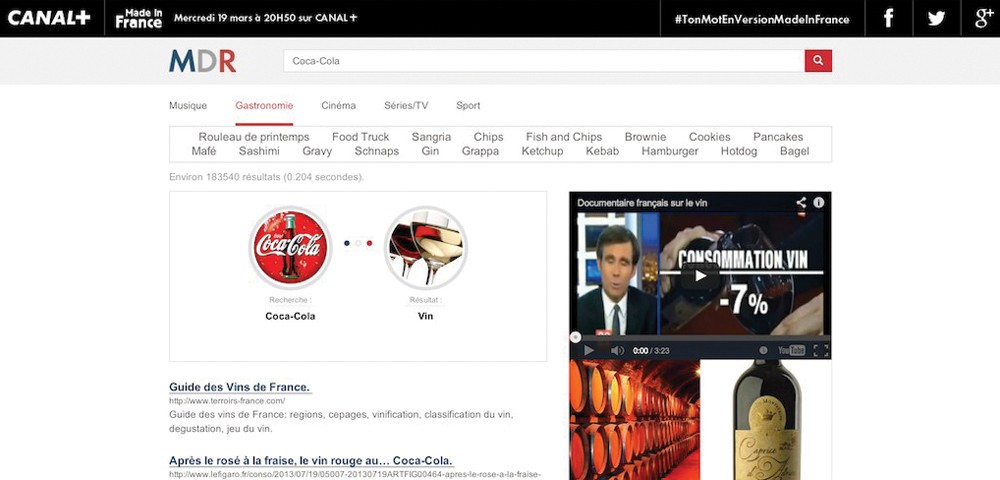Click the video title Documentaire français sur le vin
The width and height of the screenshot is (1000, 480).
click(642, 203)
